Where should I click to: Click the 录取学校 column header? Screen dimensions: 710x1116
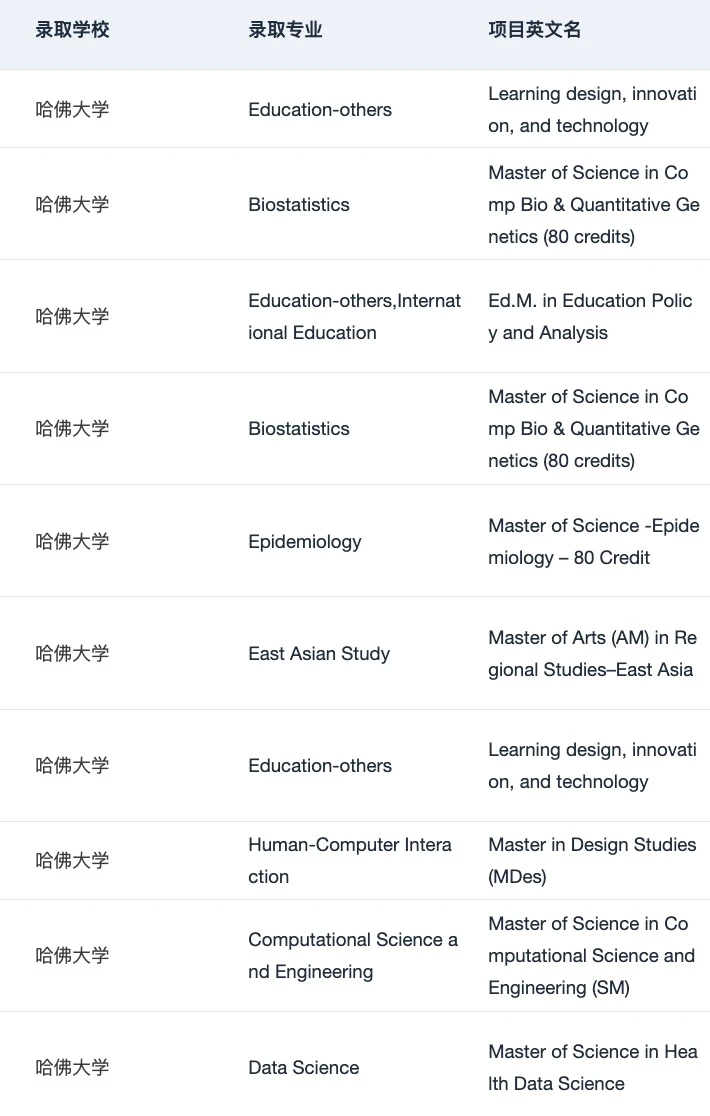[x=72, y=30]
